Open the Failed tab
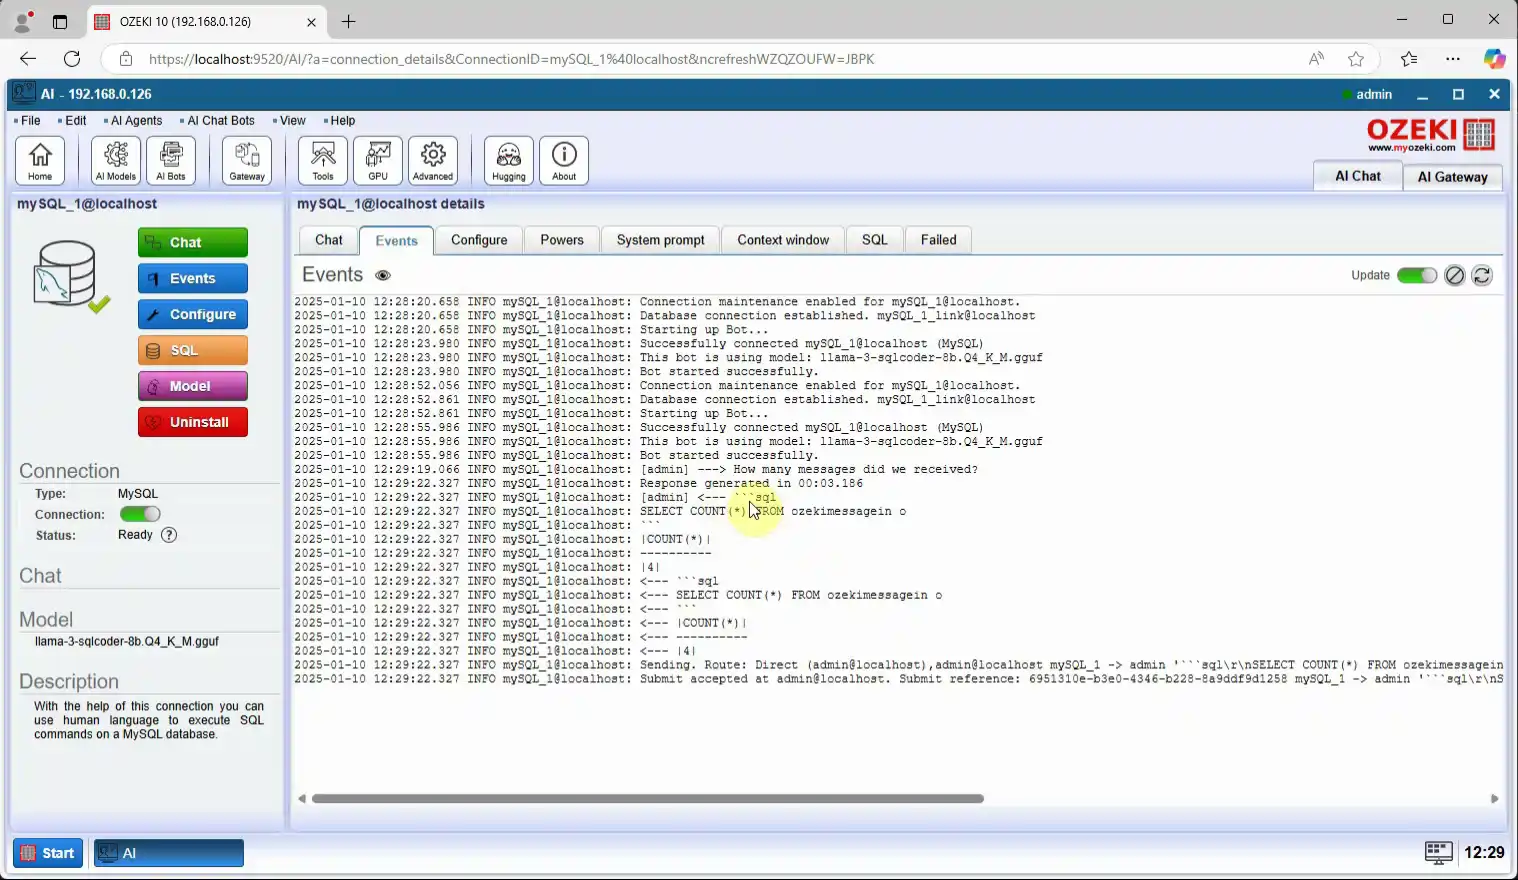This screenshot has width=1518, height=880. (x=939, y=240)
